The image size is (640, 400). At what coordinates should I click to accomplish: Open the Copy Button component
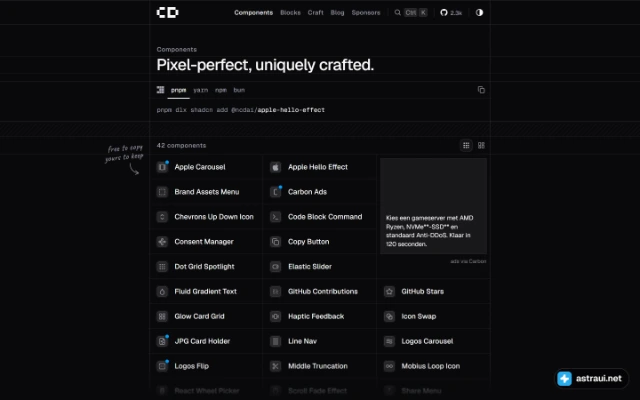309,242
